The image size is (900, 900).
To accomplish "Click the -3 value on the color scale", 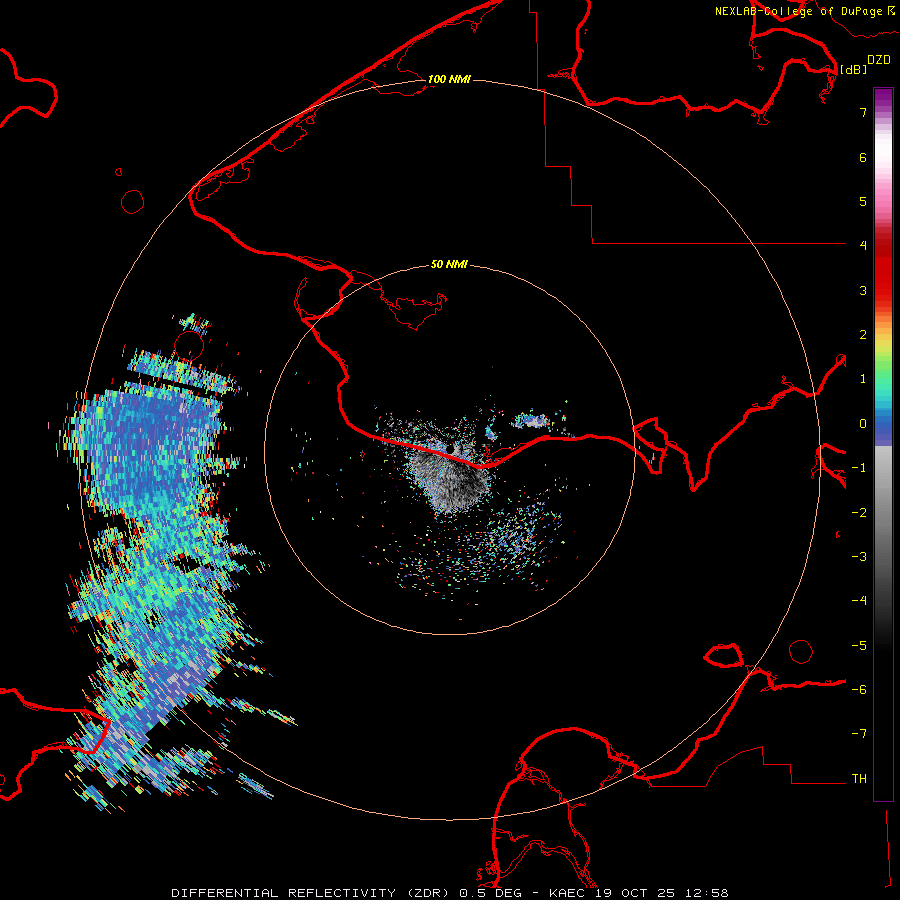I will pyautogui.click(x=859, y=557).
